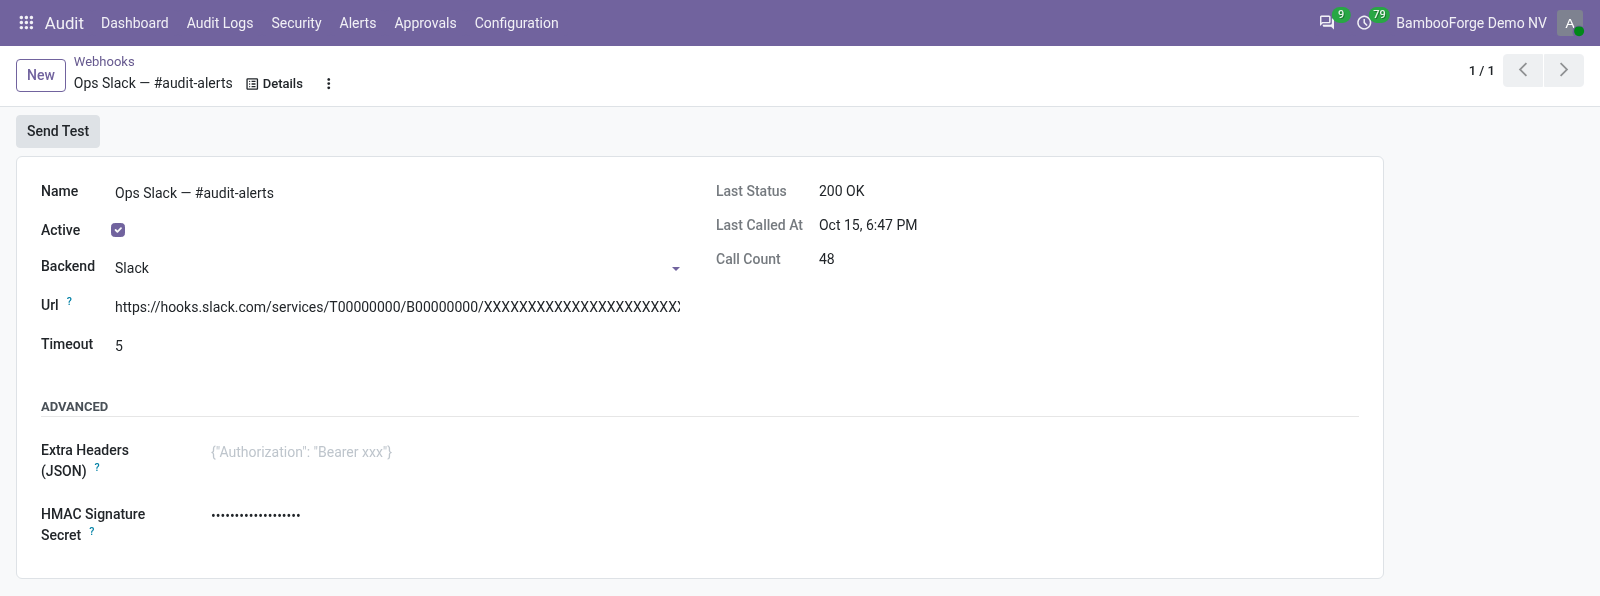Edit the Name field Ops Slack — #audit-alerts
Viewport: 1600px width, 596px height.
[x=397, y=193]
